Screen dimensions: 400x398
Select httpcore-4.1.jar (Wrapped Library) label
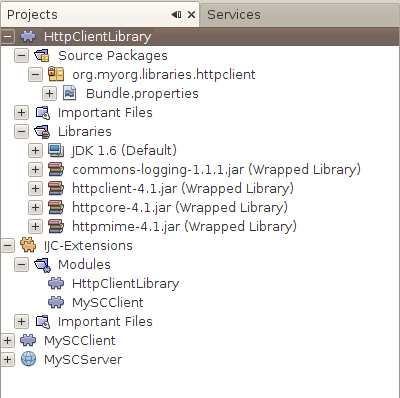point(180,208)
